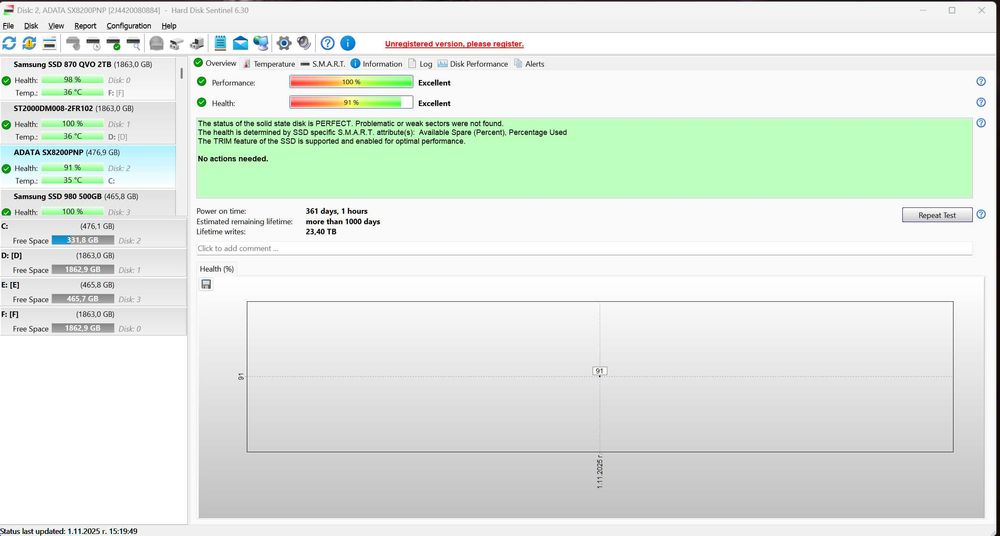This screenshot has height=536, width=1000.
Task: Click the Performance 100 % gradient bar
Action: (351, 82)
